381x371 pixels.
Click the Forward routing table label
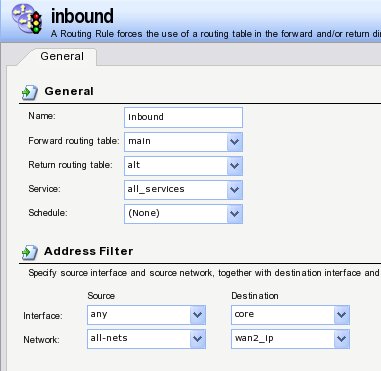point(74,141)
